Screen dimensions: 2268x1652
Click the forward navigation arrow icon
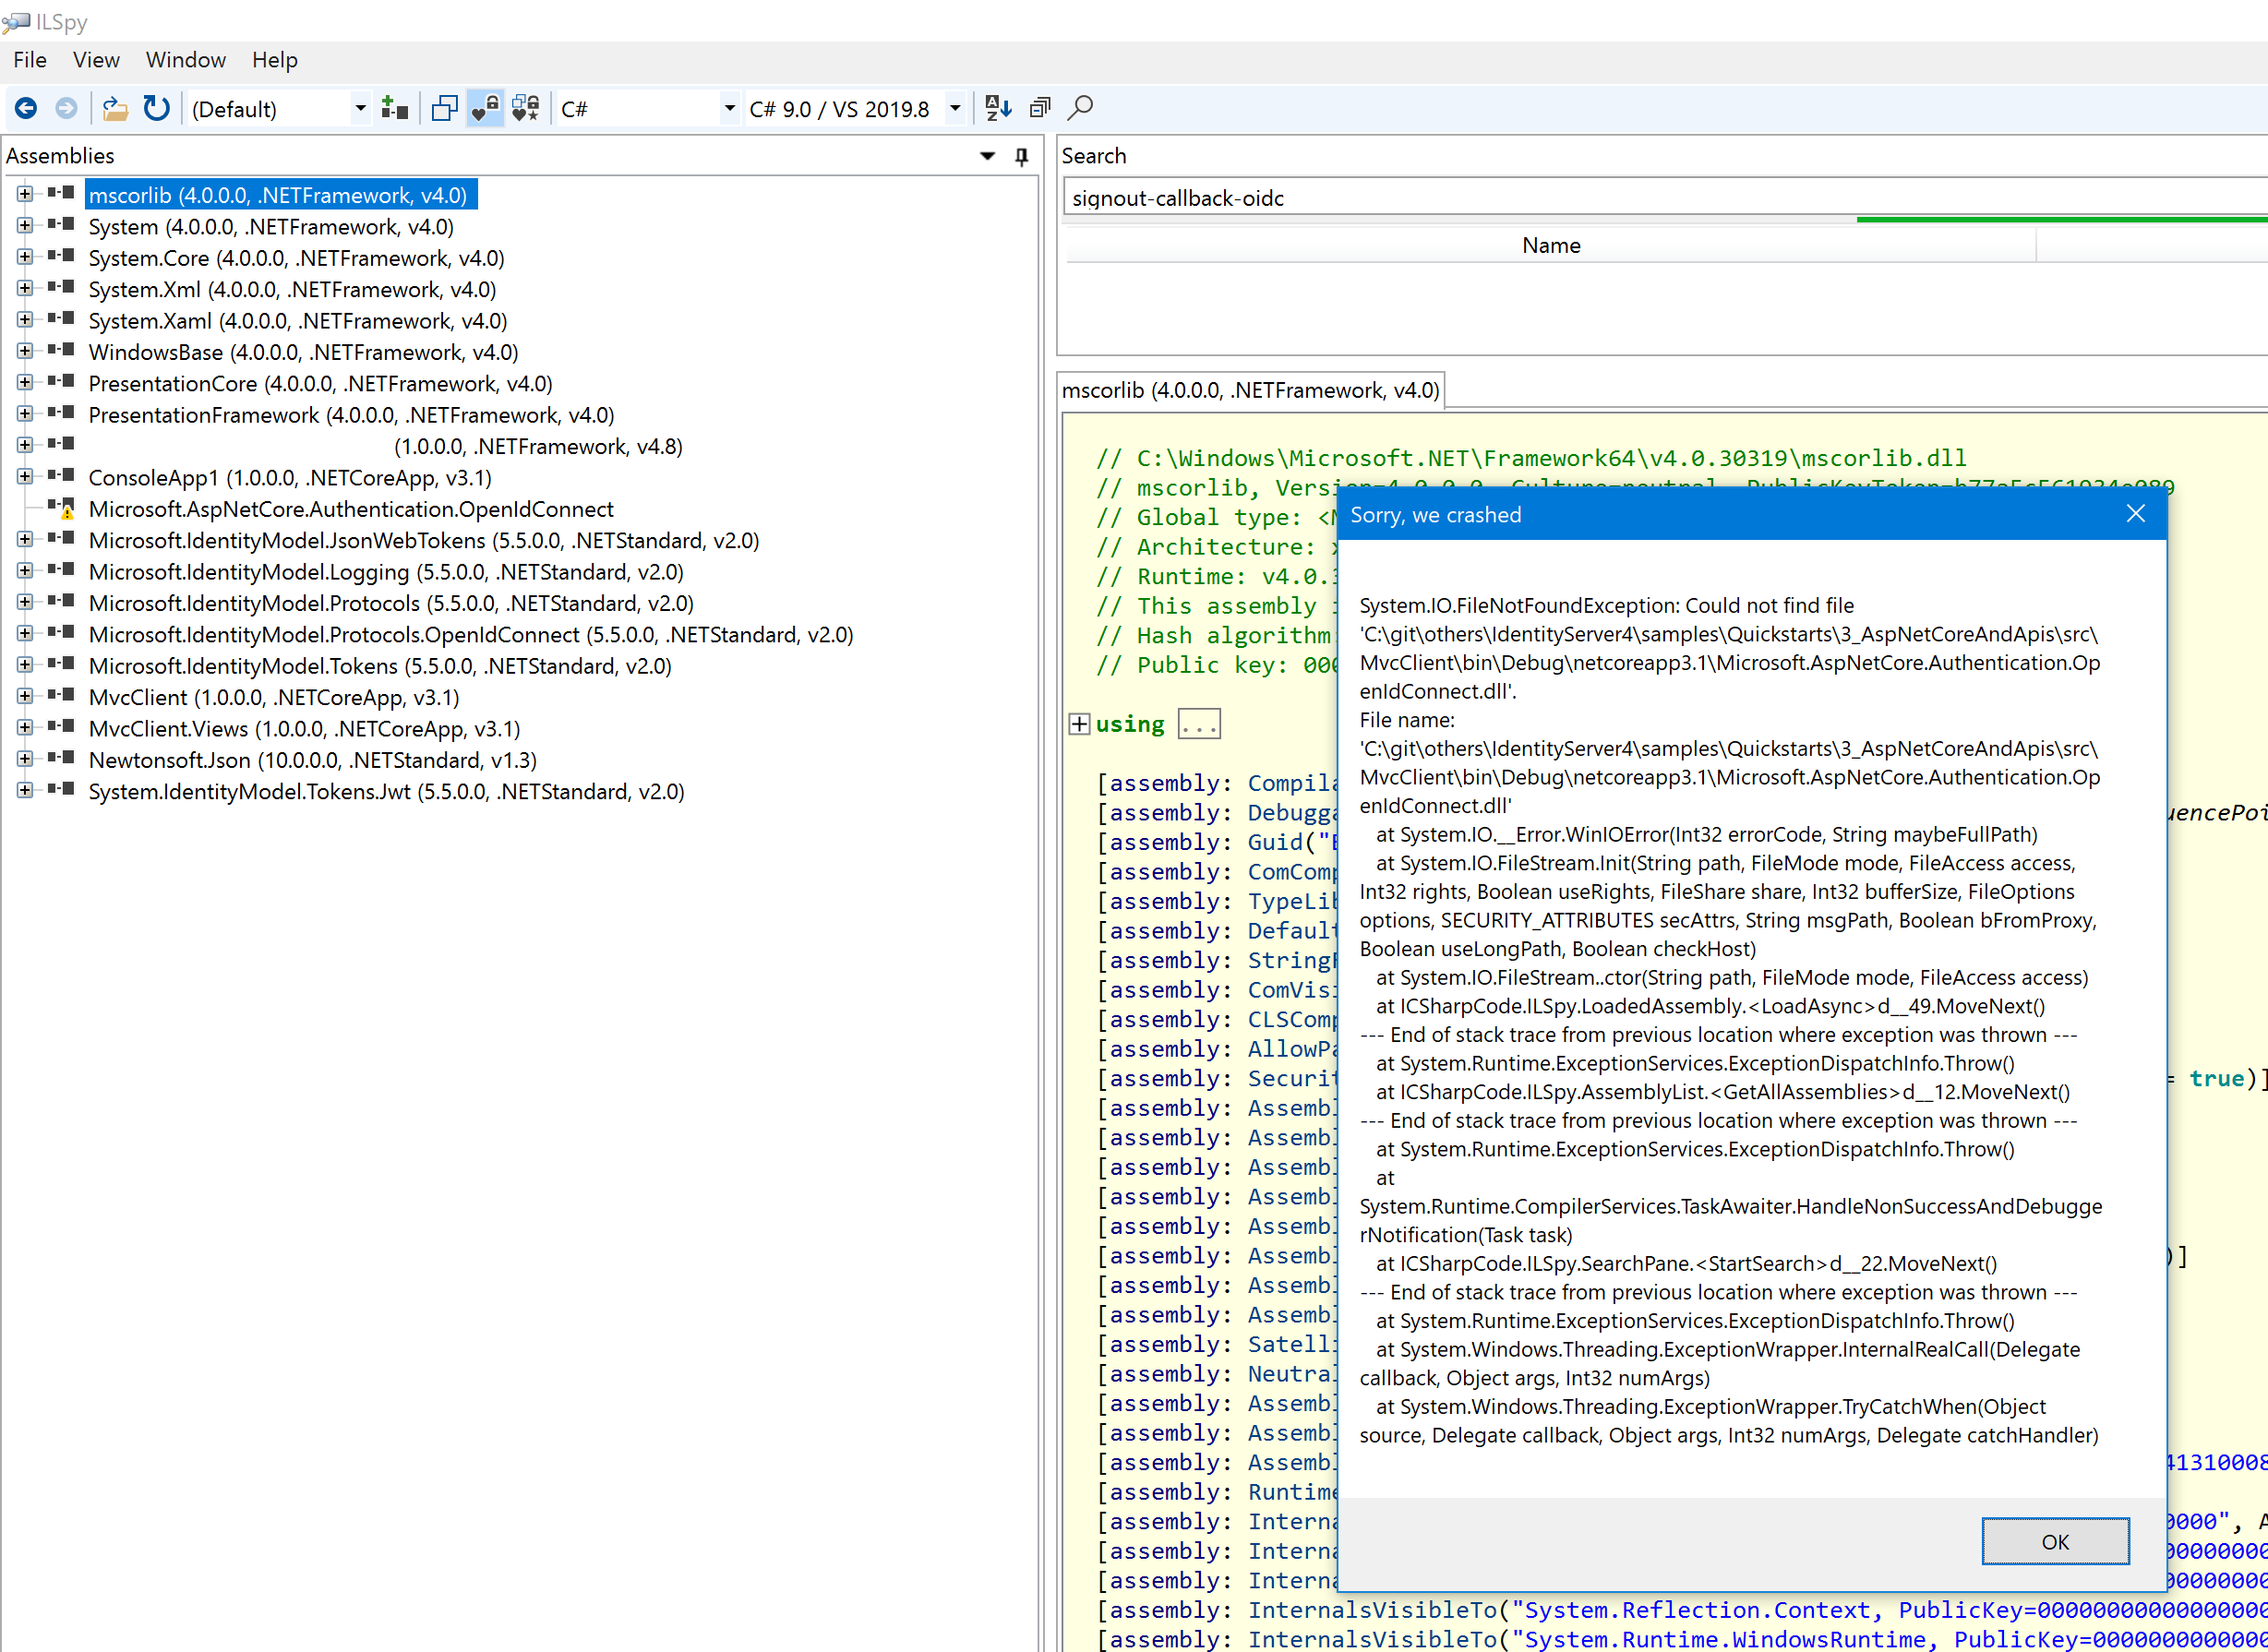coord(66,108)
